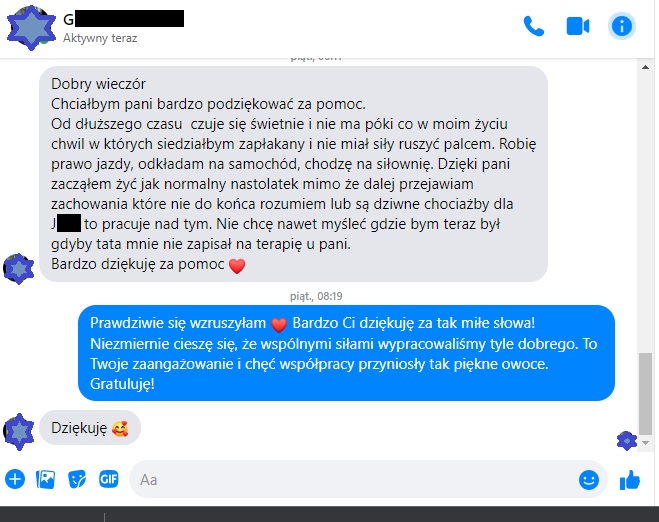Open the GIF picker

click(x=108, y=479)
